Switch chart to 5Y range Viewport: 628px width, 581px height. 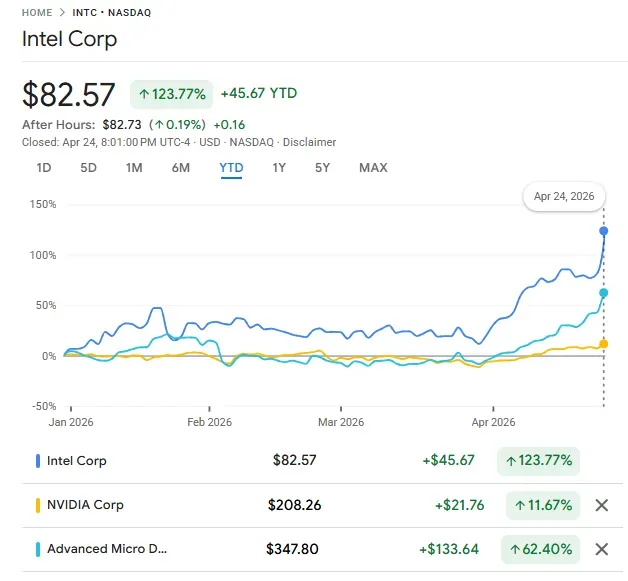[x=322, y=168]
